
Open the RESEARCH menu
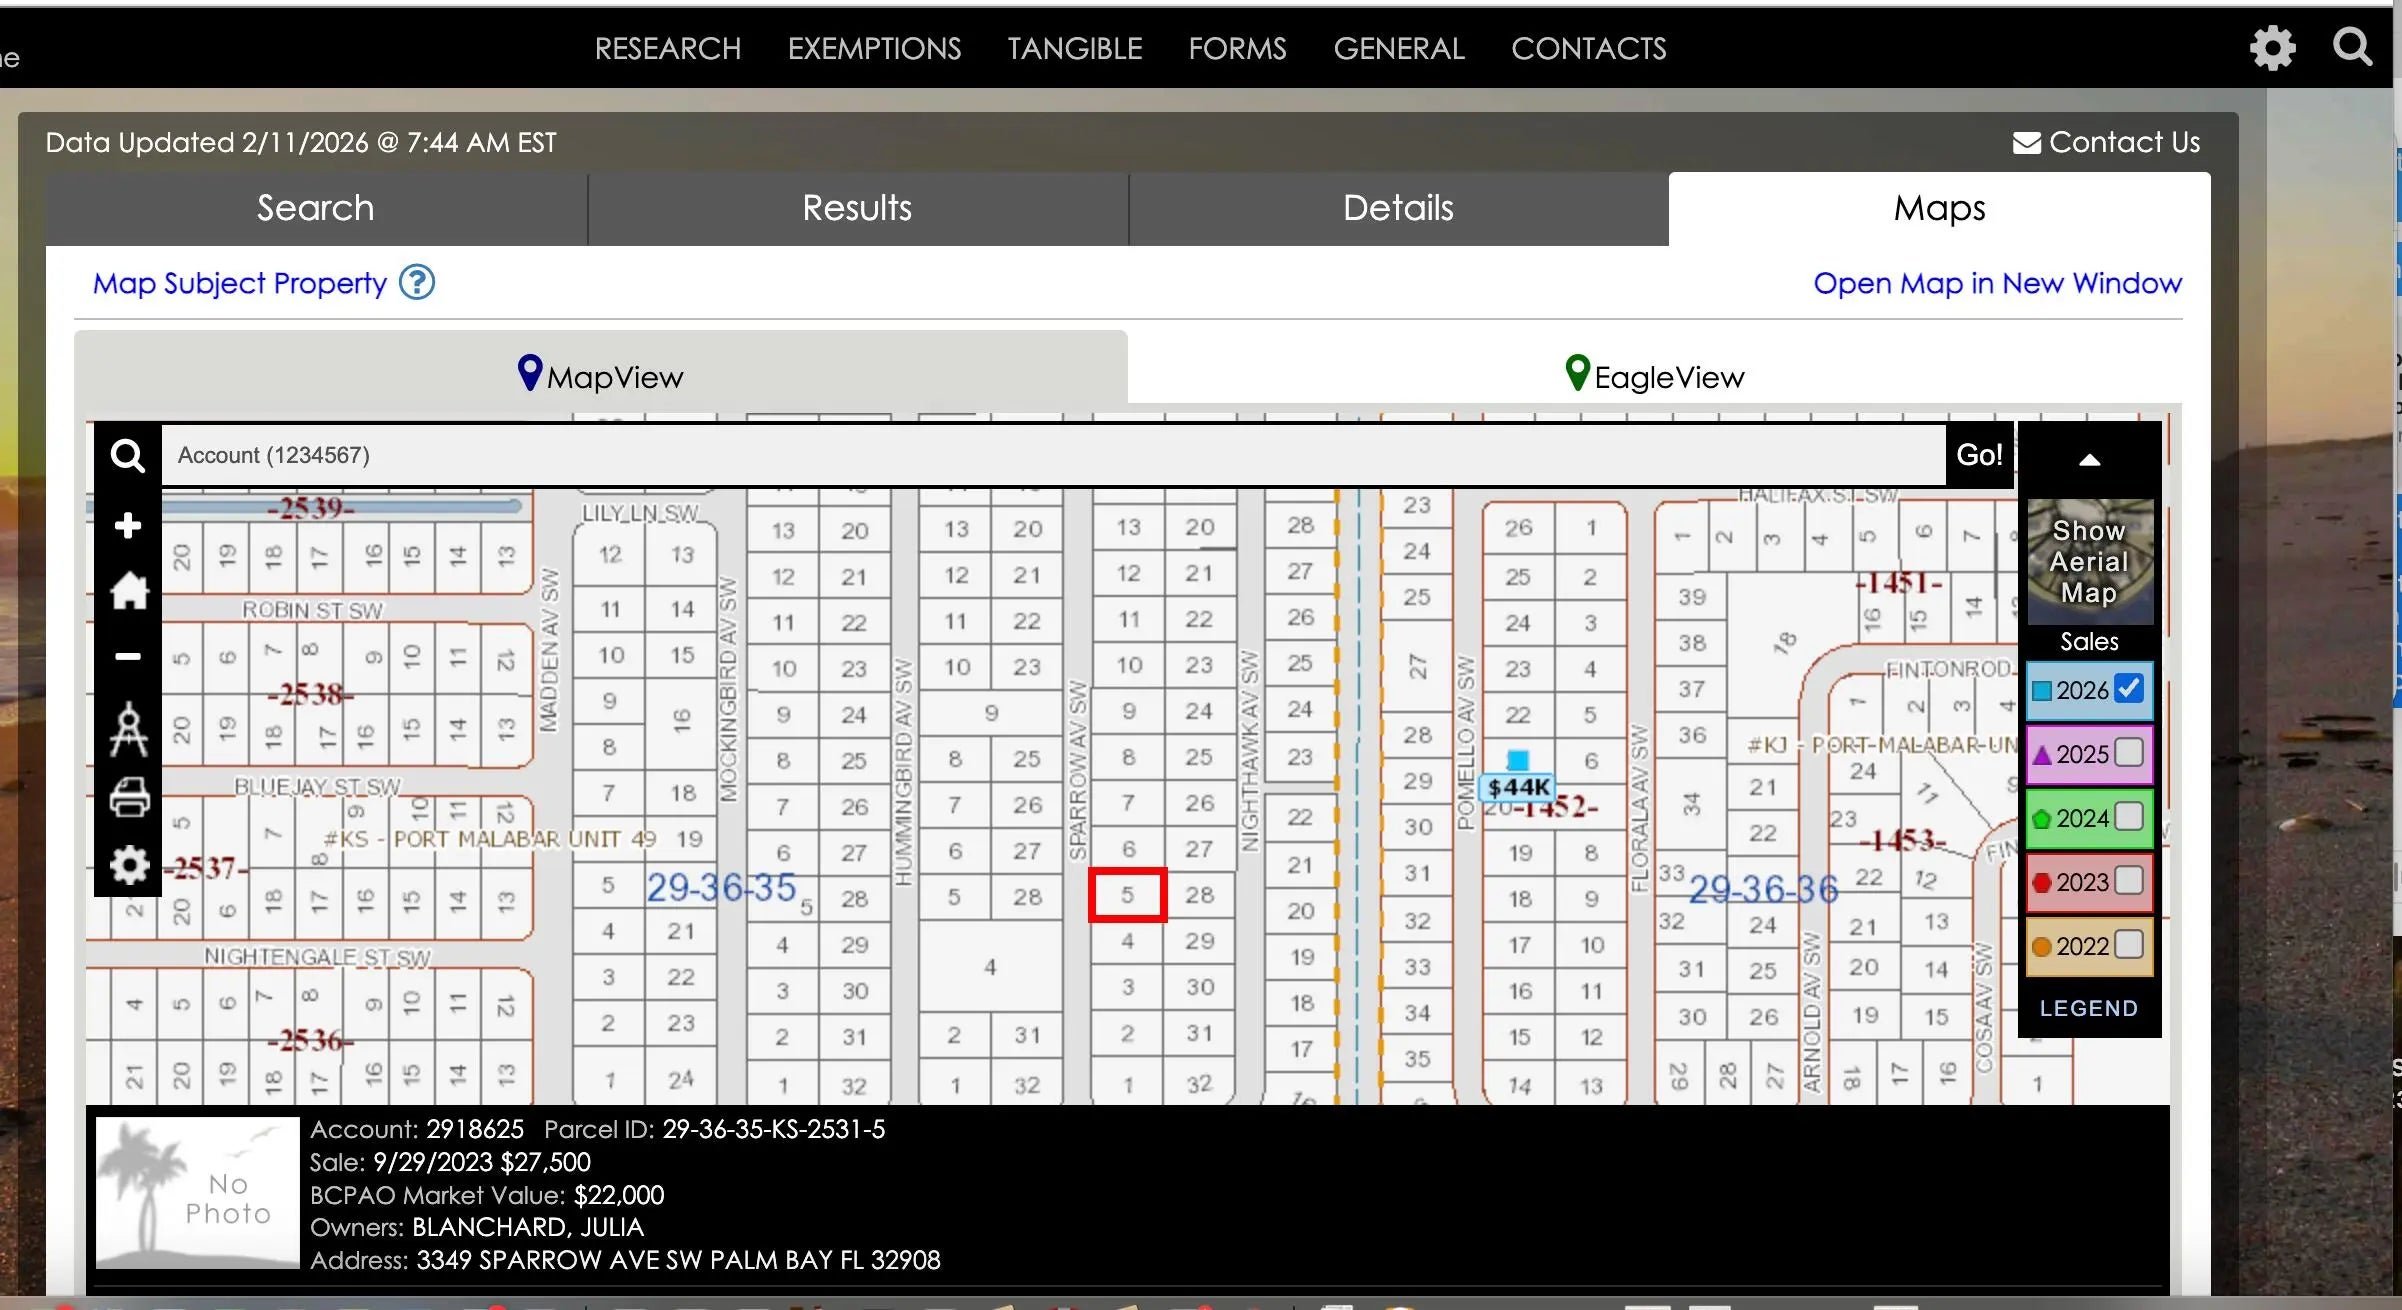tap(667, 48)
